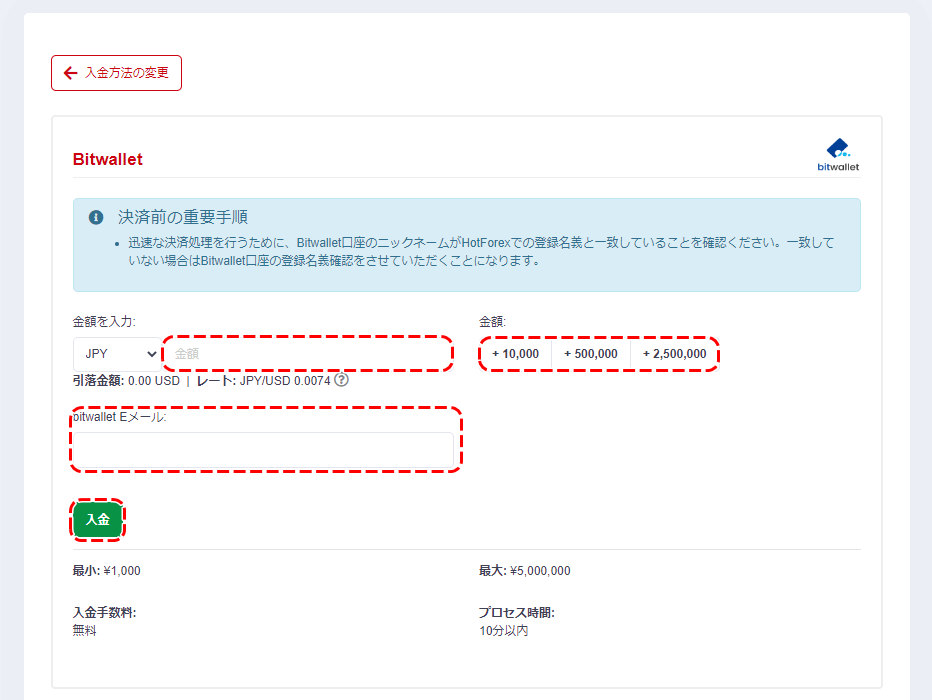
Task: Open the JPY currency dropdown
Action: pos(117,354)
